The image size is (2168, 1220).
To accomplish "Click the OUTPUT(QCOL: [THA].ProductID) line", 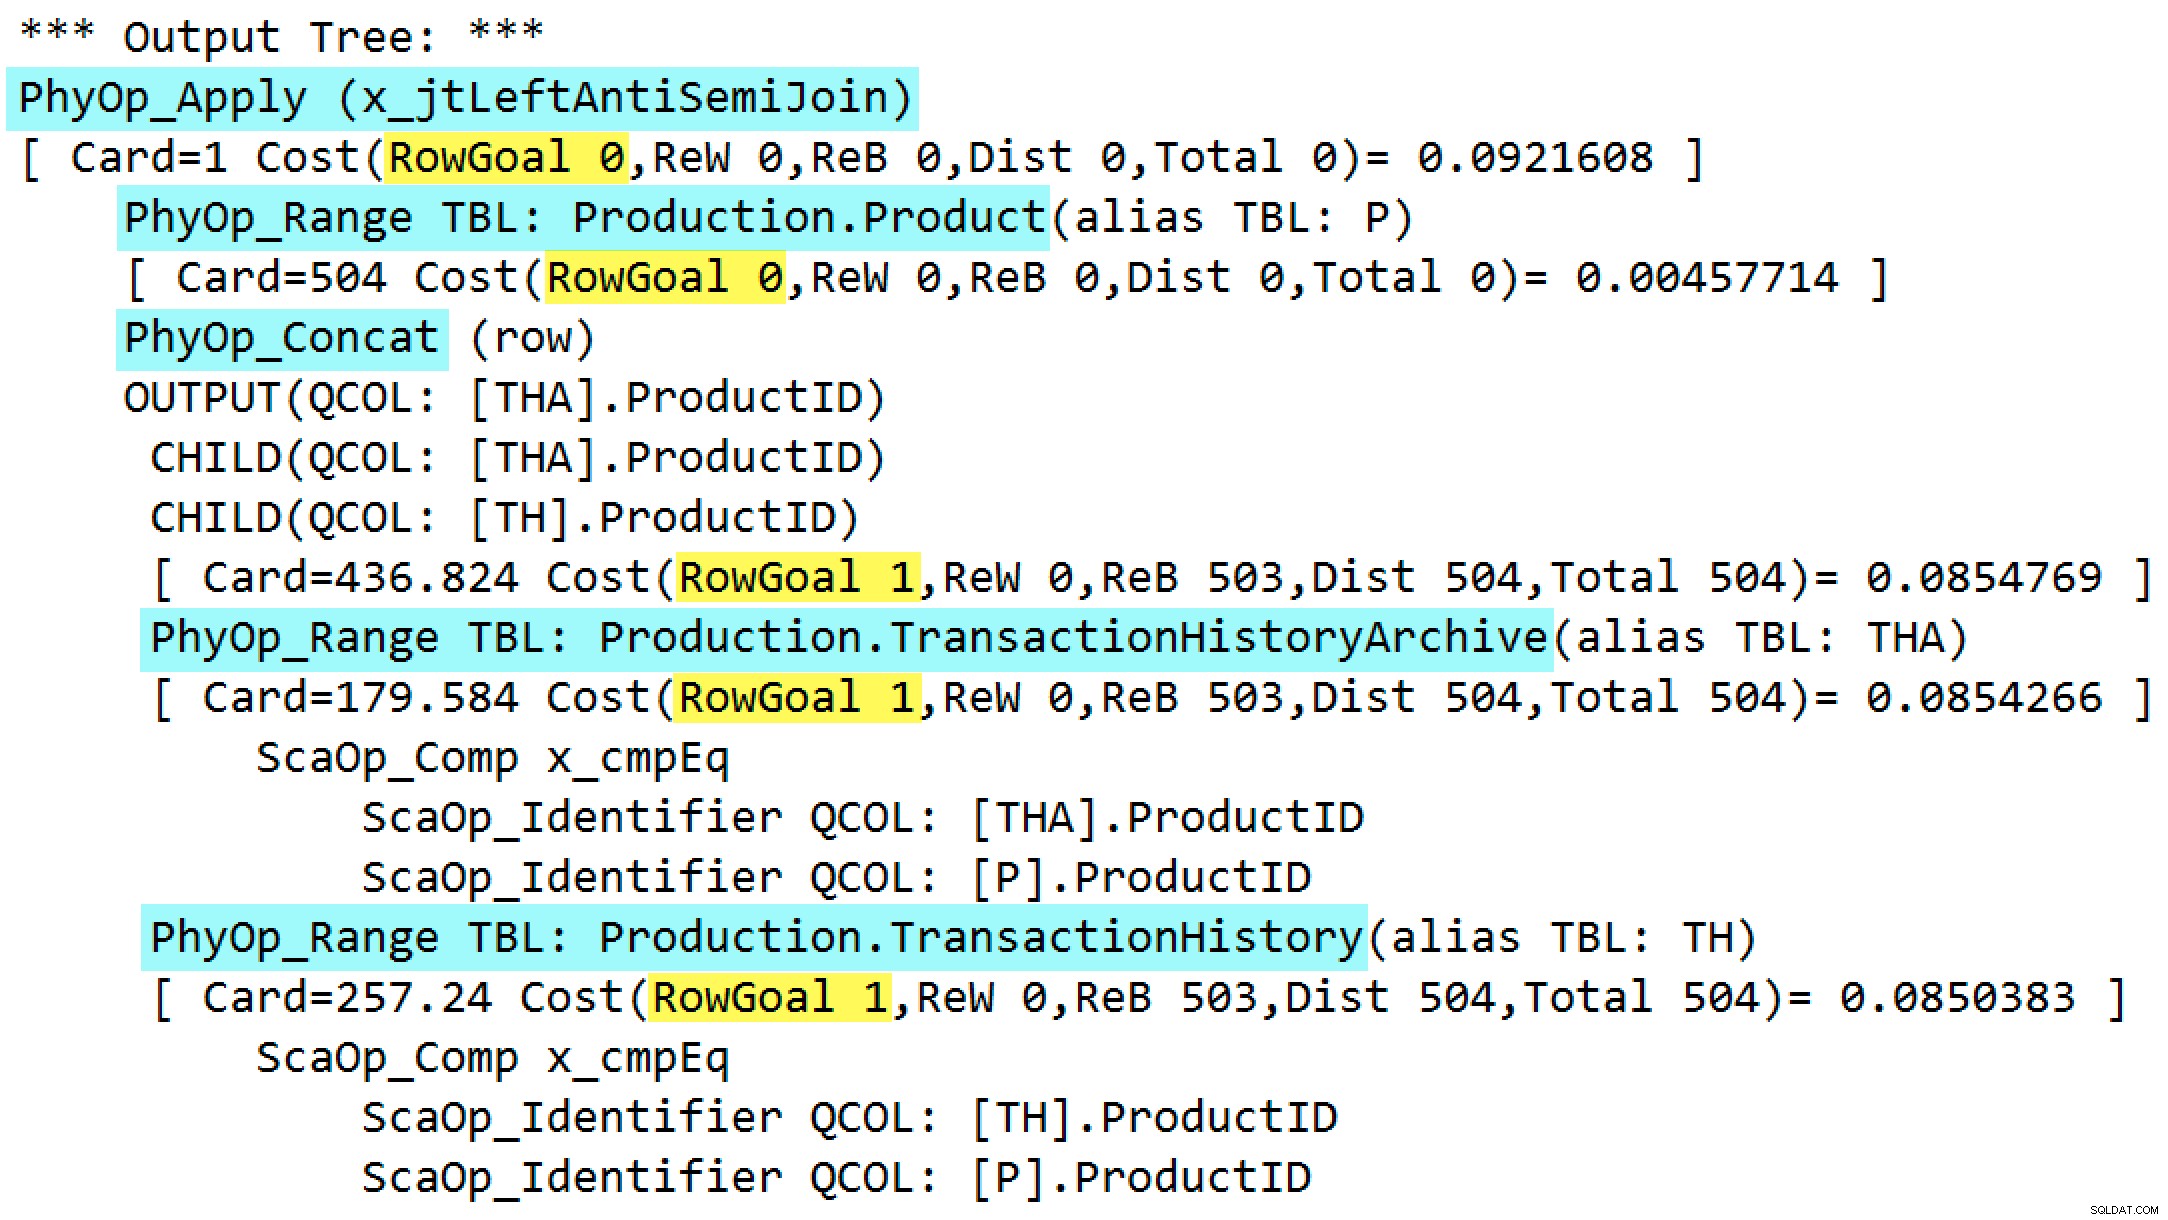I will 504,398.
